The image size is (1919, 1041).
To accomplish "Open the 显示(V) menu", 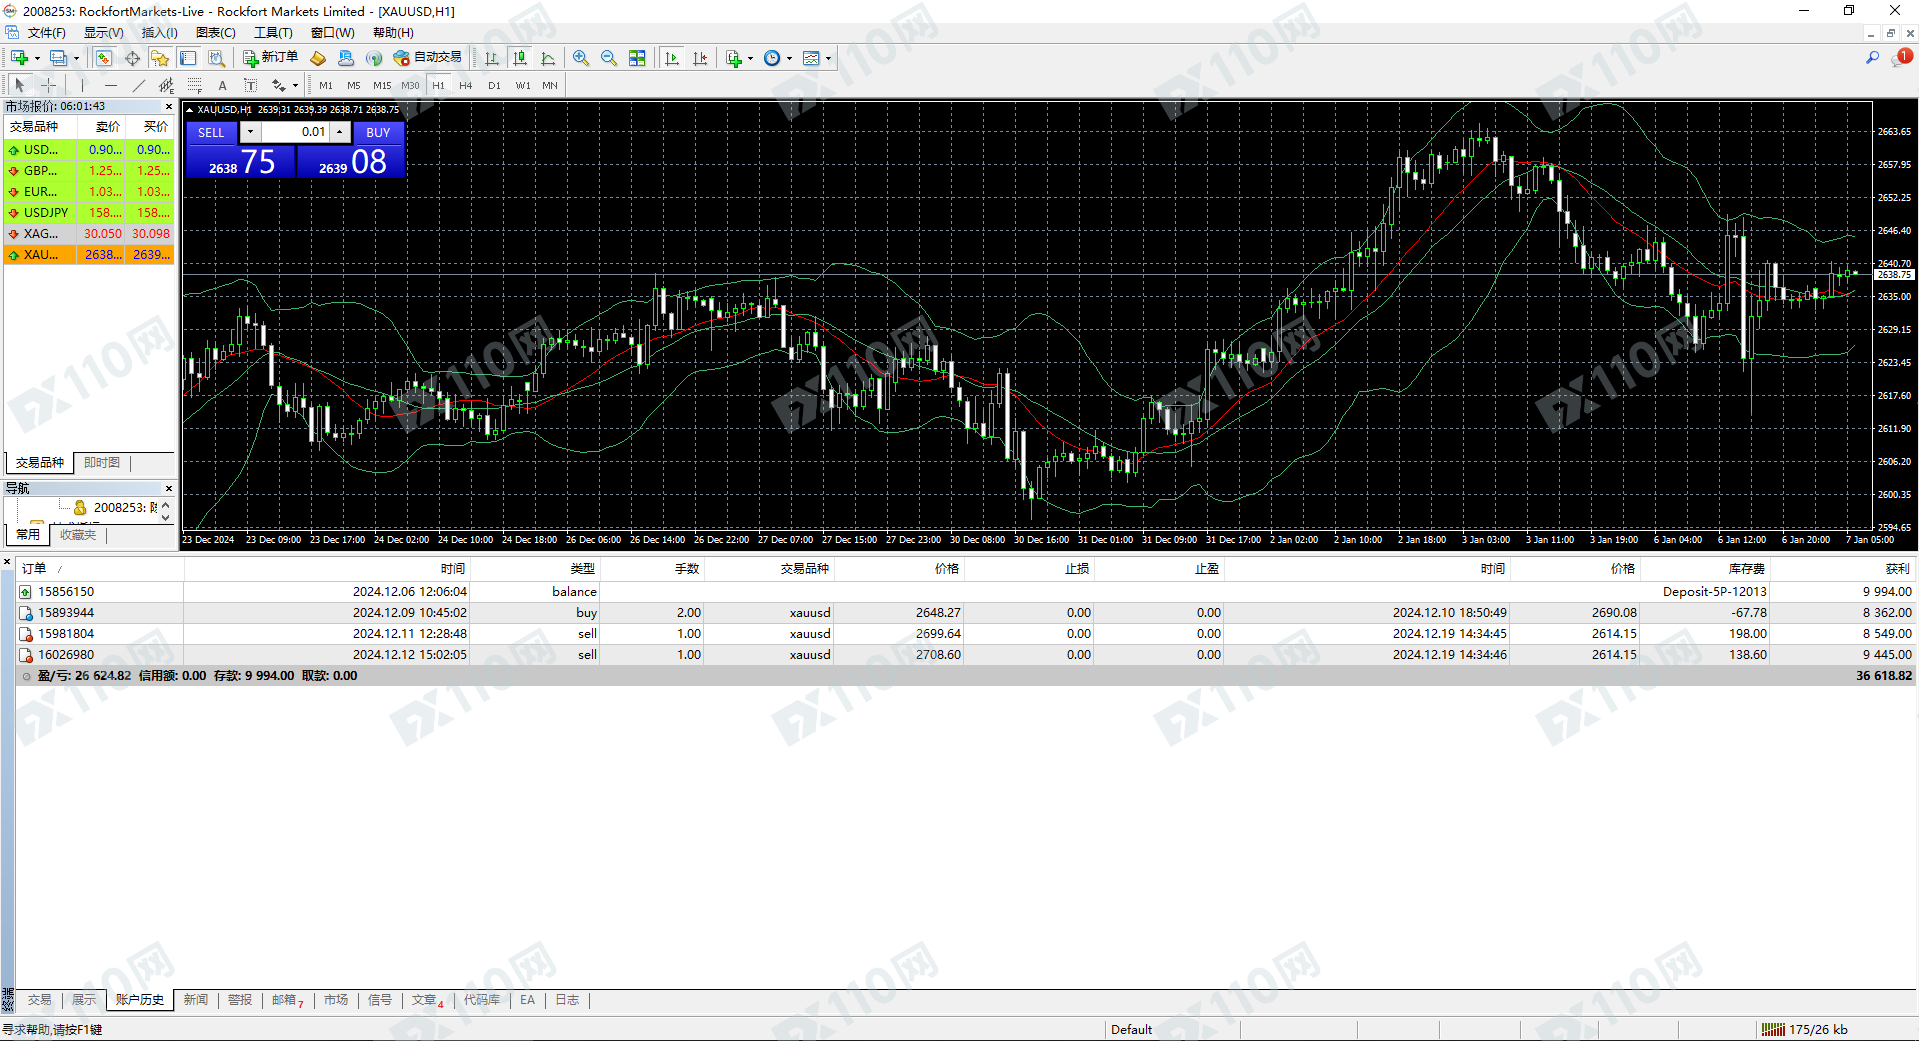I will click(x=103, y=33).
